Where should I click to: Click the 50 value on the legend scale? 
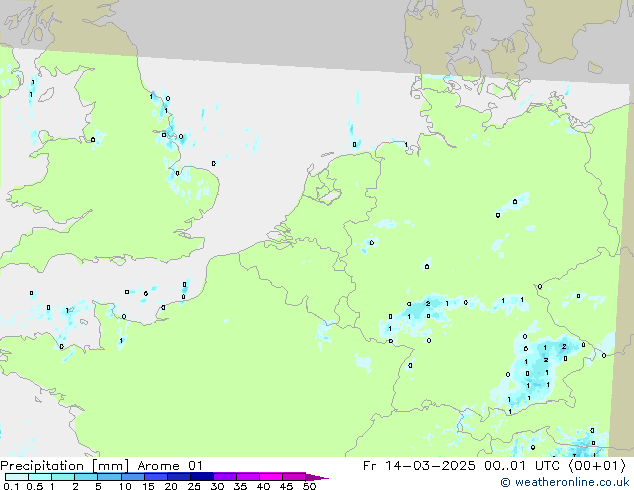(x=310, y=487)
